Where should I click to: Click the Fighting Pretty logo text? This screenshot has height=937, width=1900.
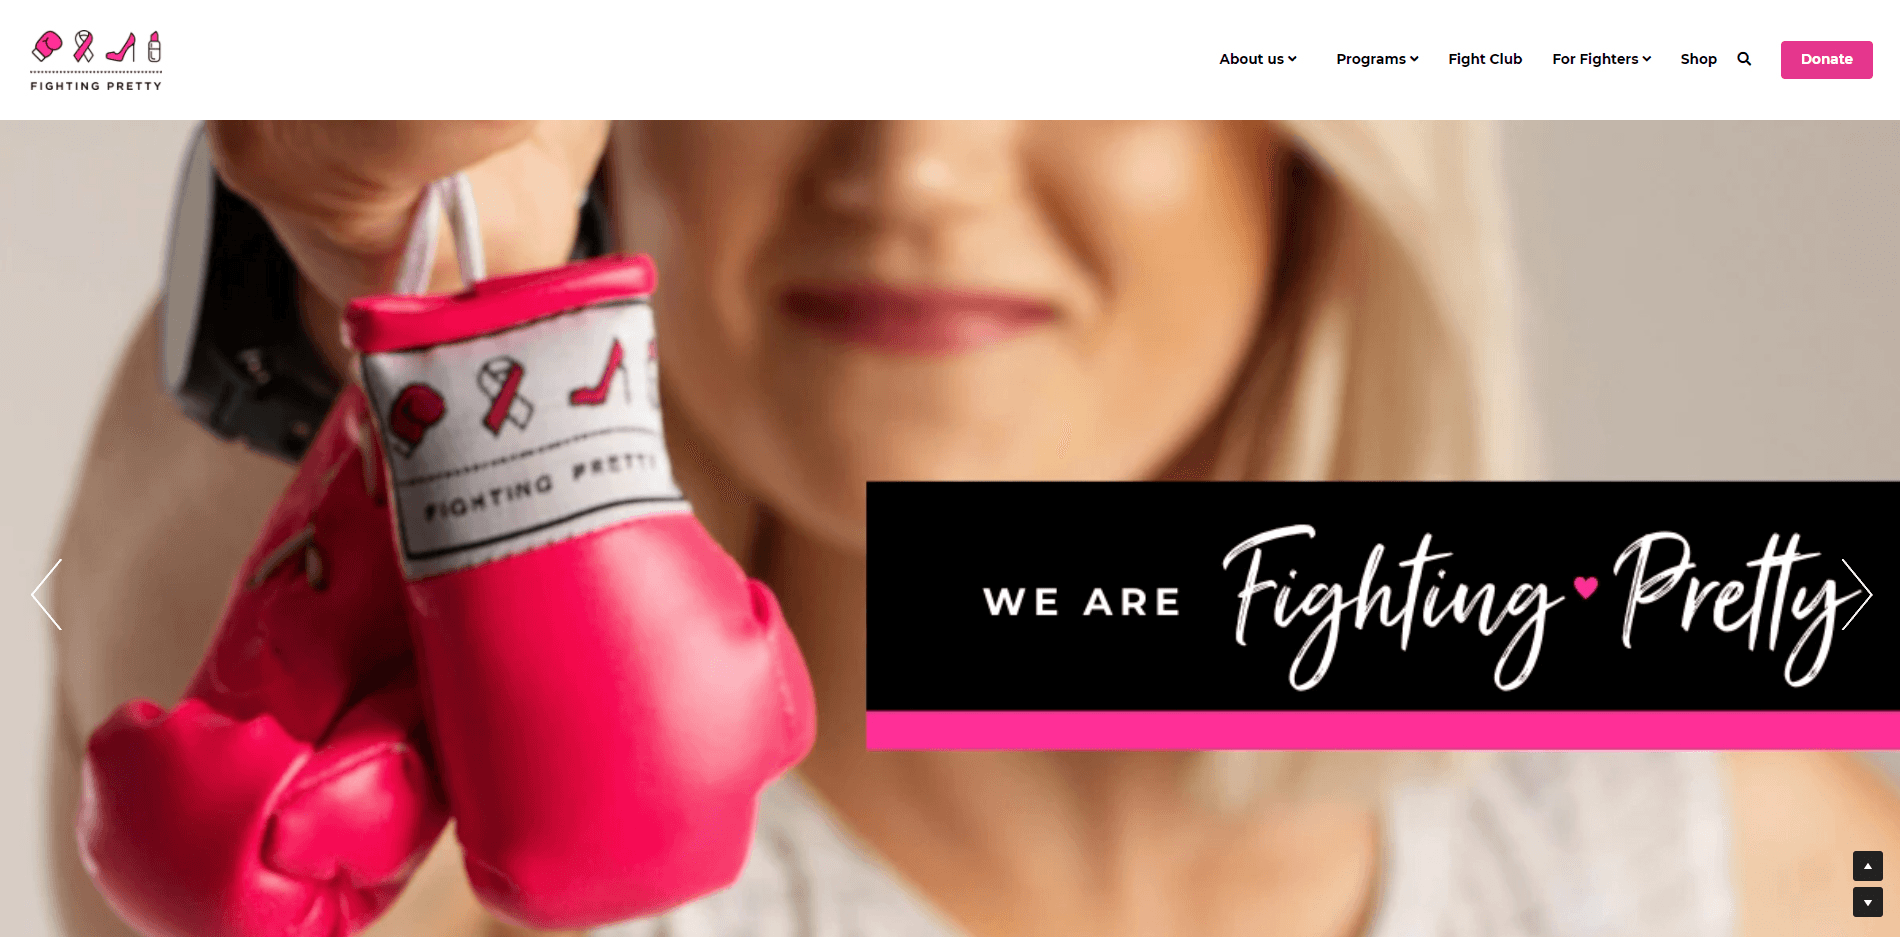[x=96, y=86]
